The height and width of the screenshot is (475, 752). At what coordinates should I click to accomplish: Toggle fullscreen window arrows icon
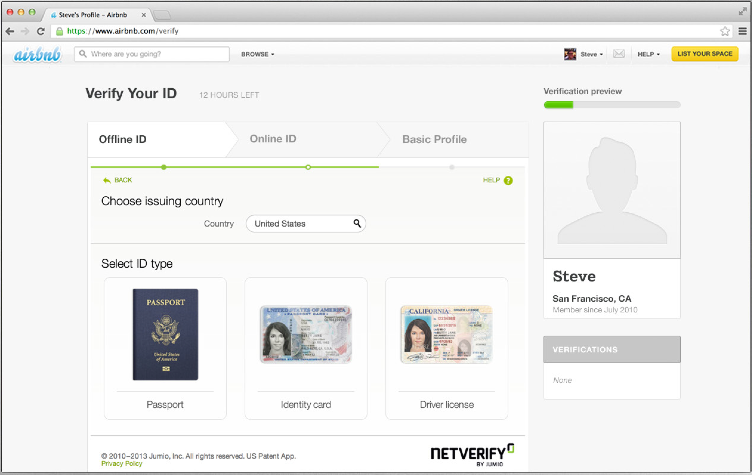coord(743,11)
